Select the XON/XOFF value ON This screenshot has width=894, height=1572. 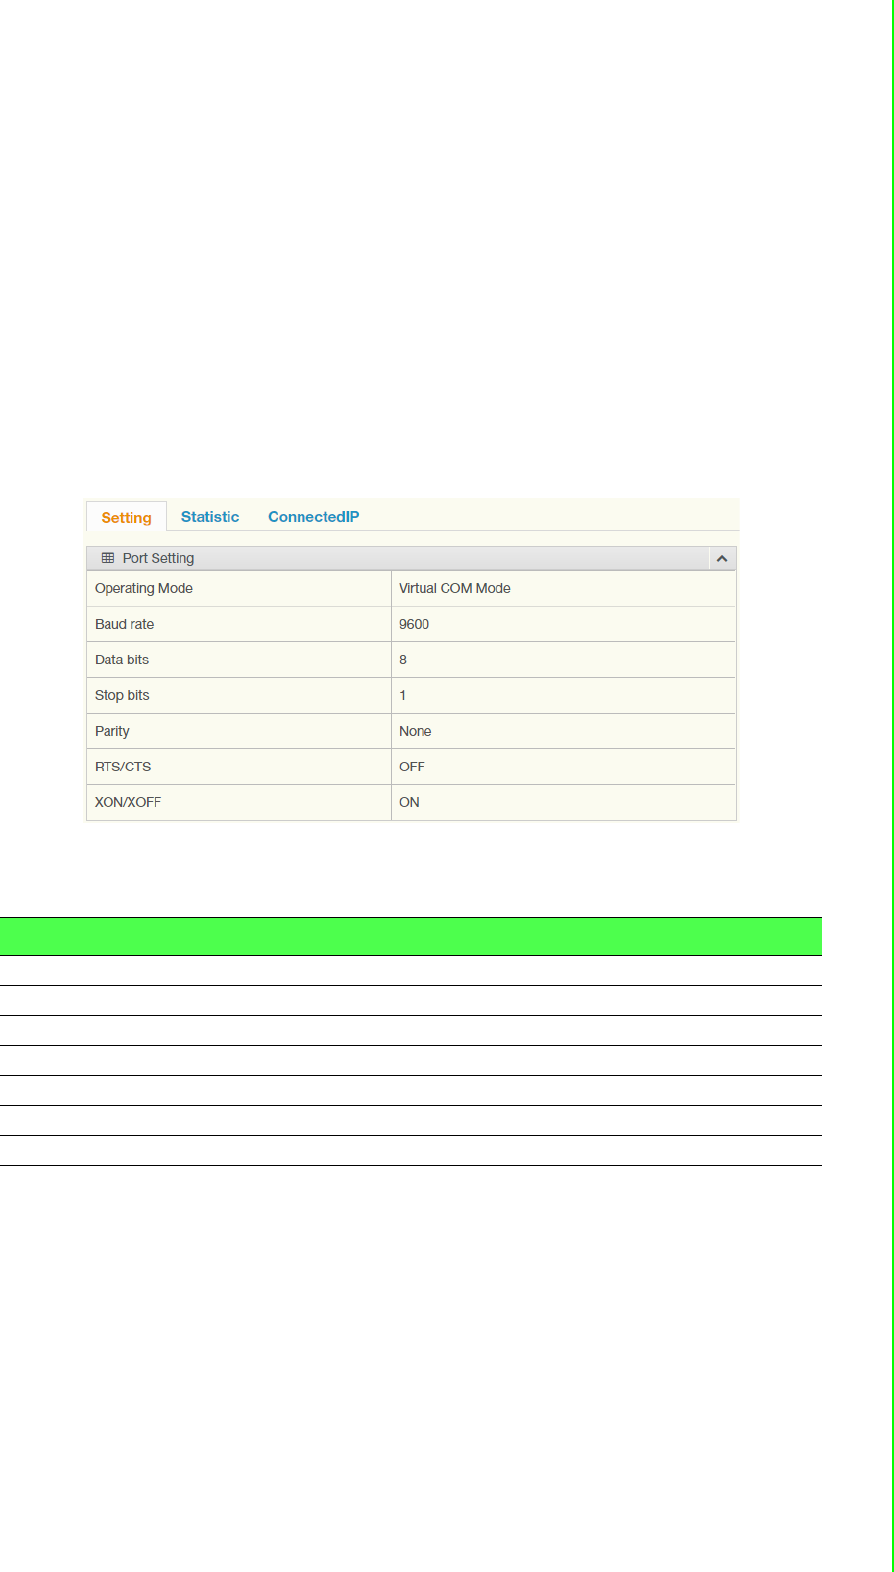pyautogui.click(x=409, y=802)
